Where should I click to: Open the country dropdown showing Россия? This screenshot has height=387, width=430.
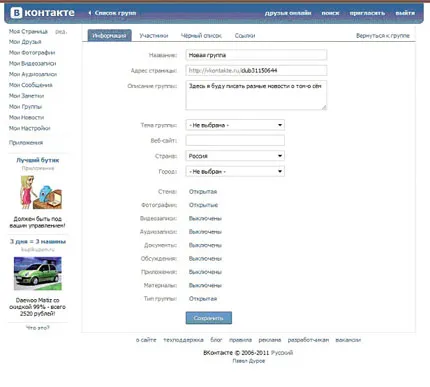pos(235,156)
